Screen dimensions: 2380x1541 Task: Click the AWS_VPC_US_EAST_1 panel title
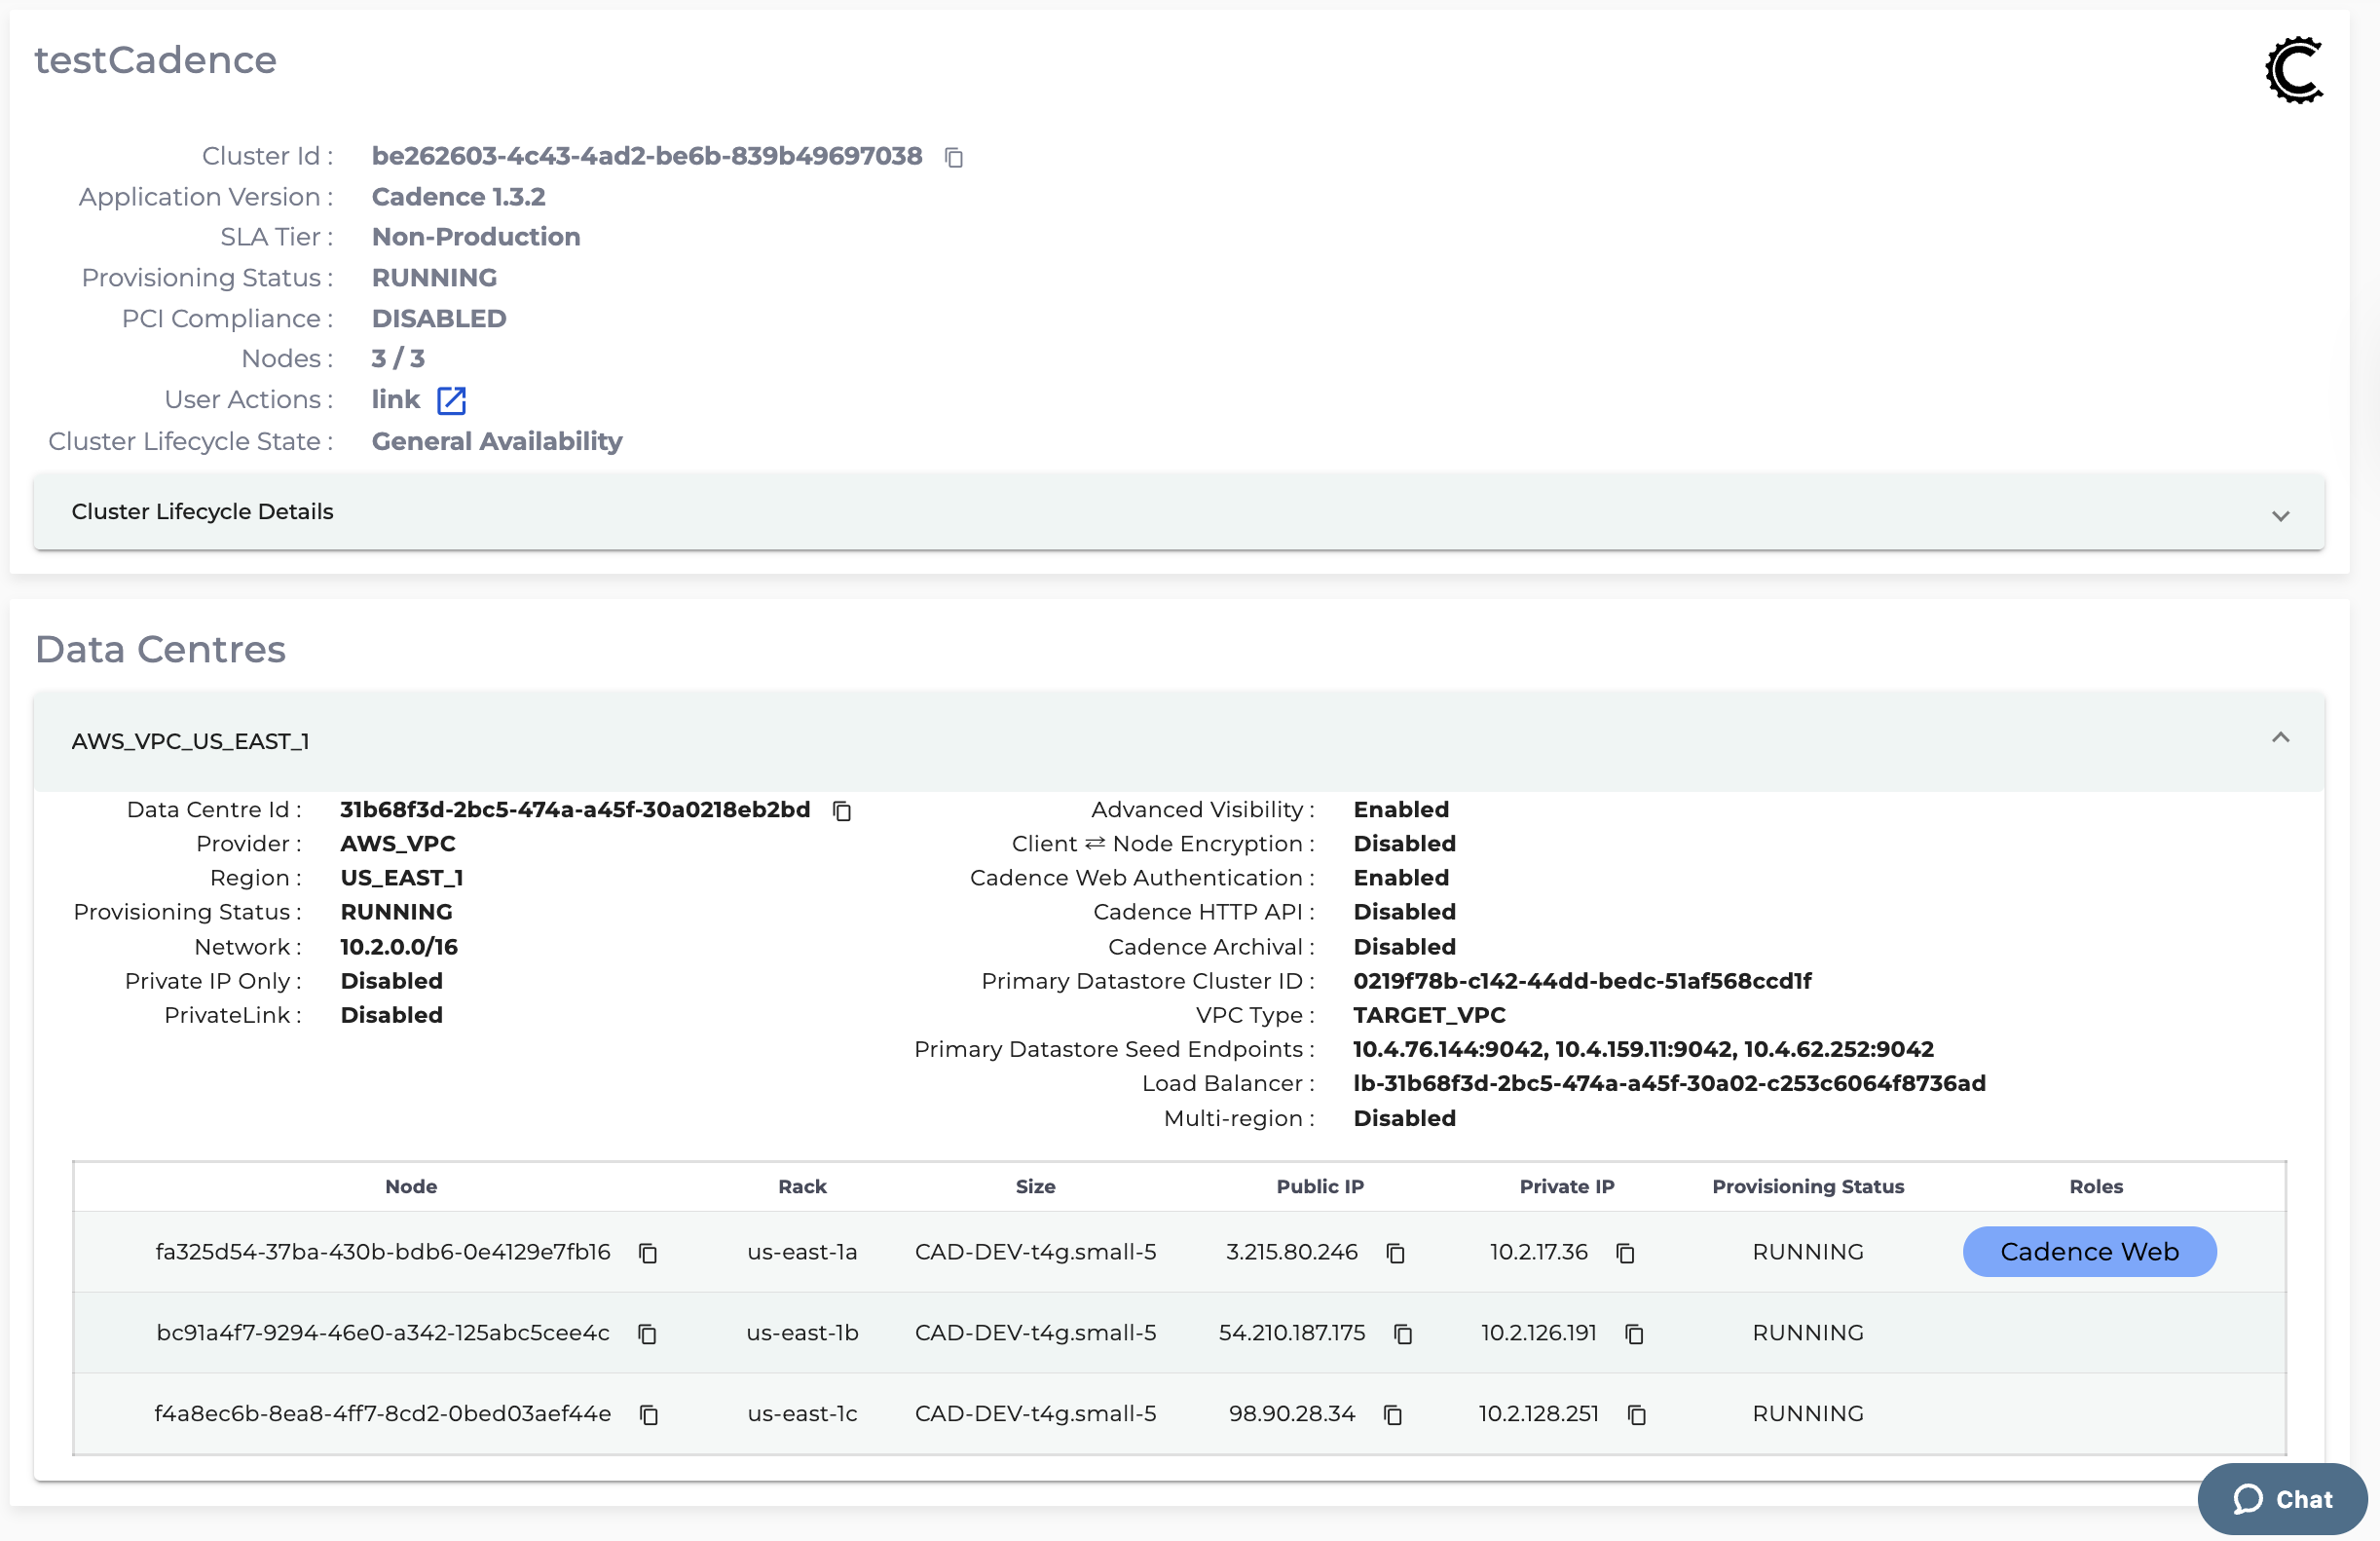click(190, 741)
